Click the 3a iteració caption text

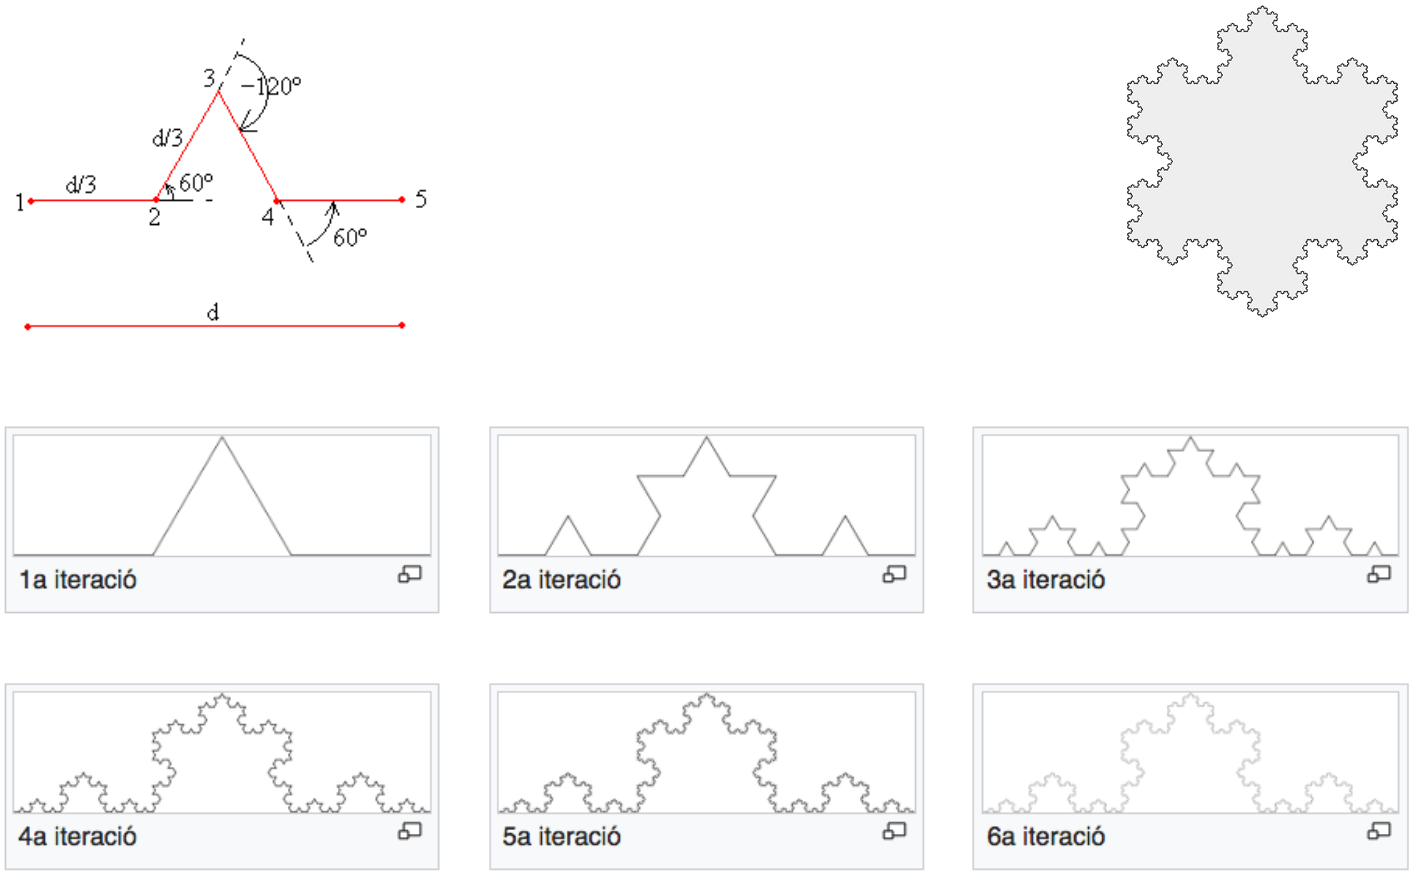pyautogui.click(x=1046, y=580)
